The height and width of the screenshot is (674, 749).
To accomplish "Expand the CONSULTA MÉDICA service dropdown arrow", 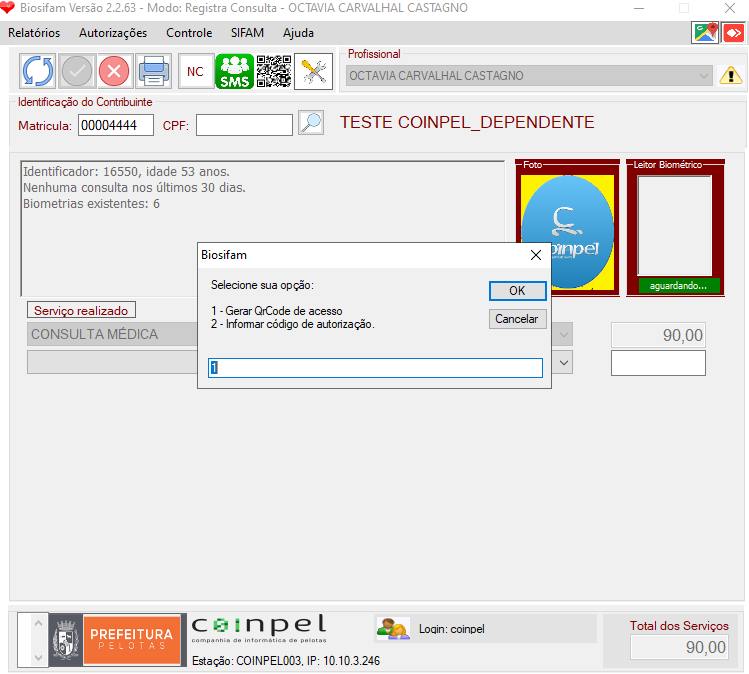I will (x=564, y=334).
